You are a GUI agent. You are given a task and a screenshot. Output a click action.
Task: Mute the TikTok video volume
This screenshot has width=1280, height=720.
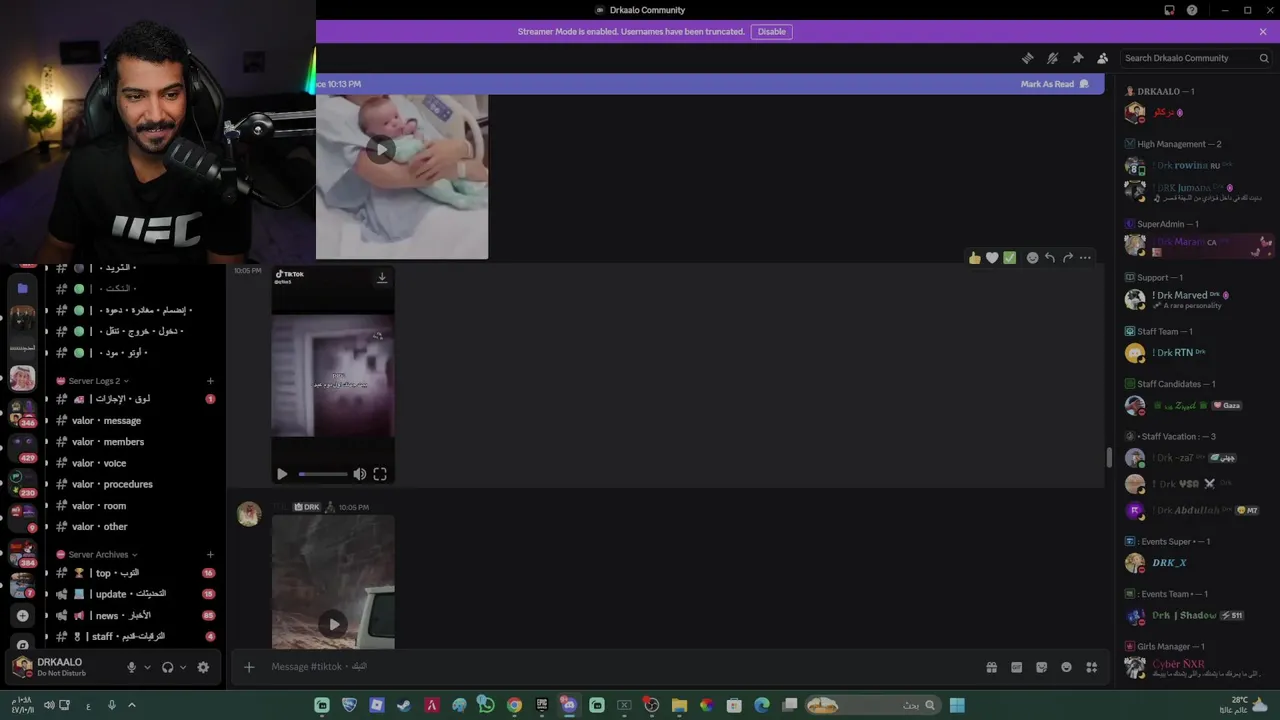click(360, 474)
